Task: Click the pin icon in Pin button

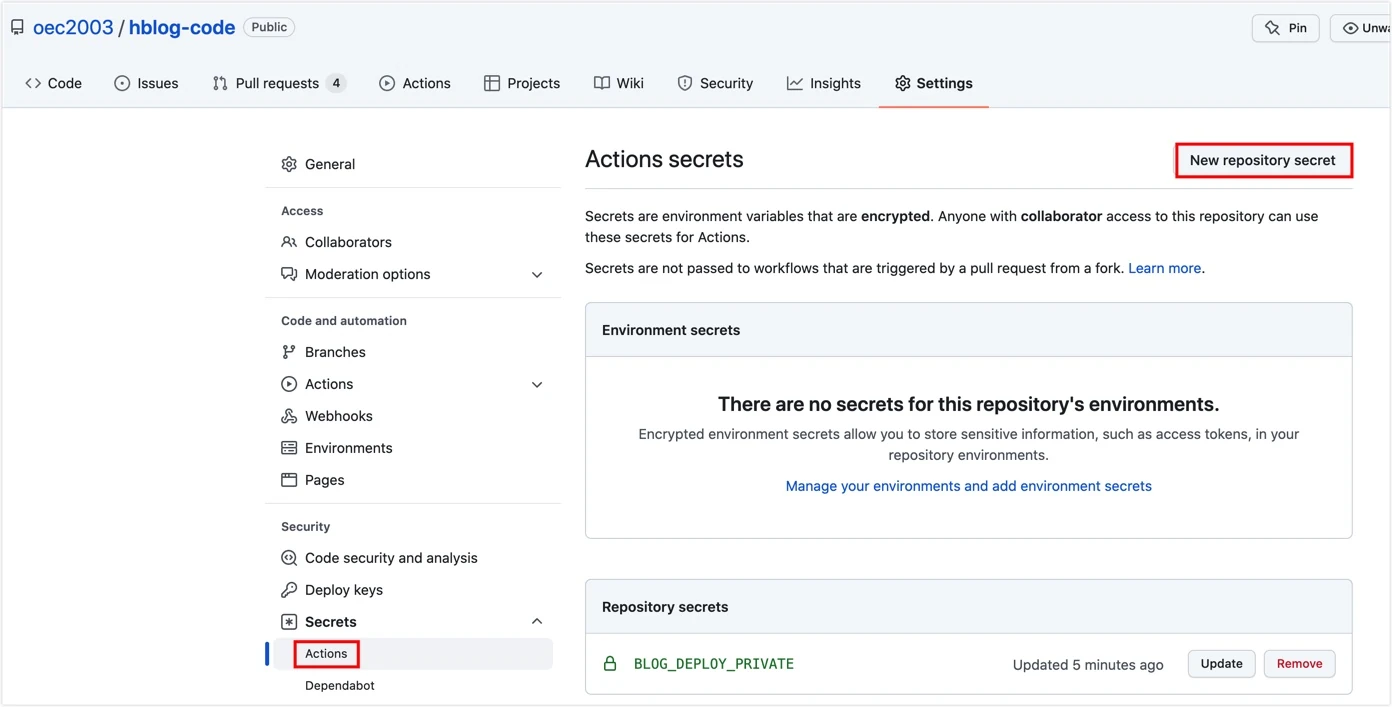Action: coord(1272,28)
